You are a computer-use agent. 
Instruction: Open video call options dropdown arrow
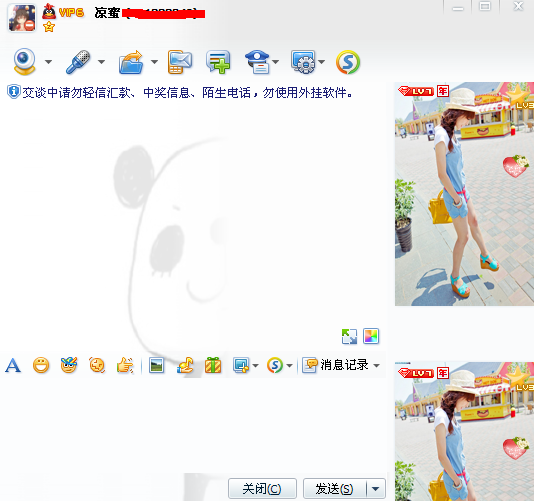pos(48,62)
